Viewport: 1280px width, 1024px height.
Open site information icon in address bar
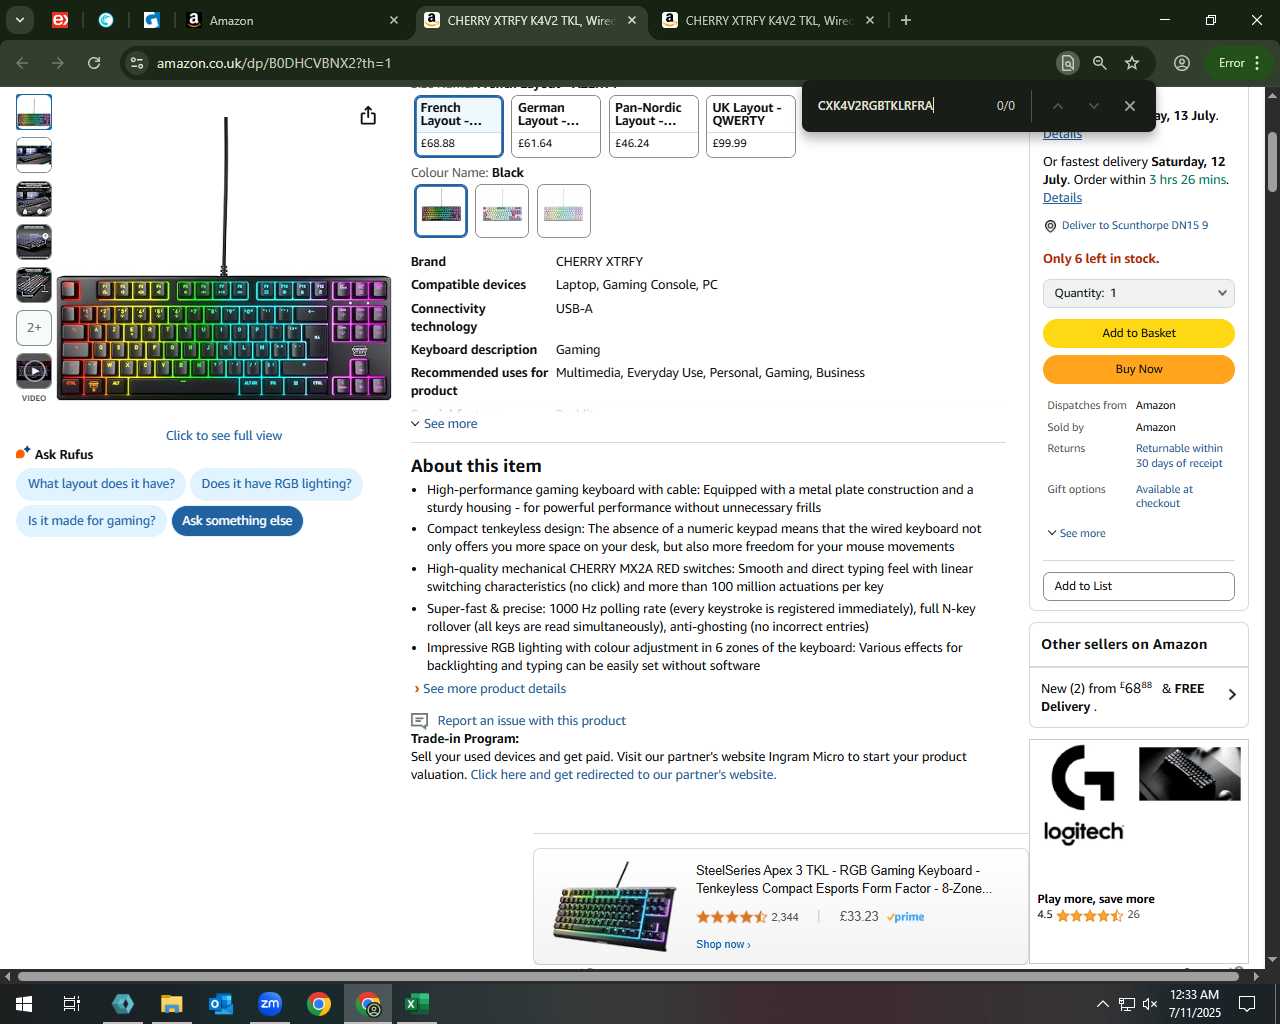[x=136, y=63]
